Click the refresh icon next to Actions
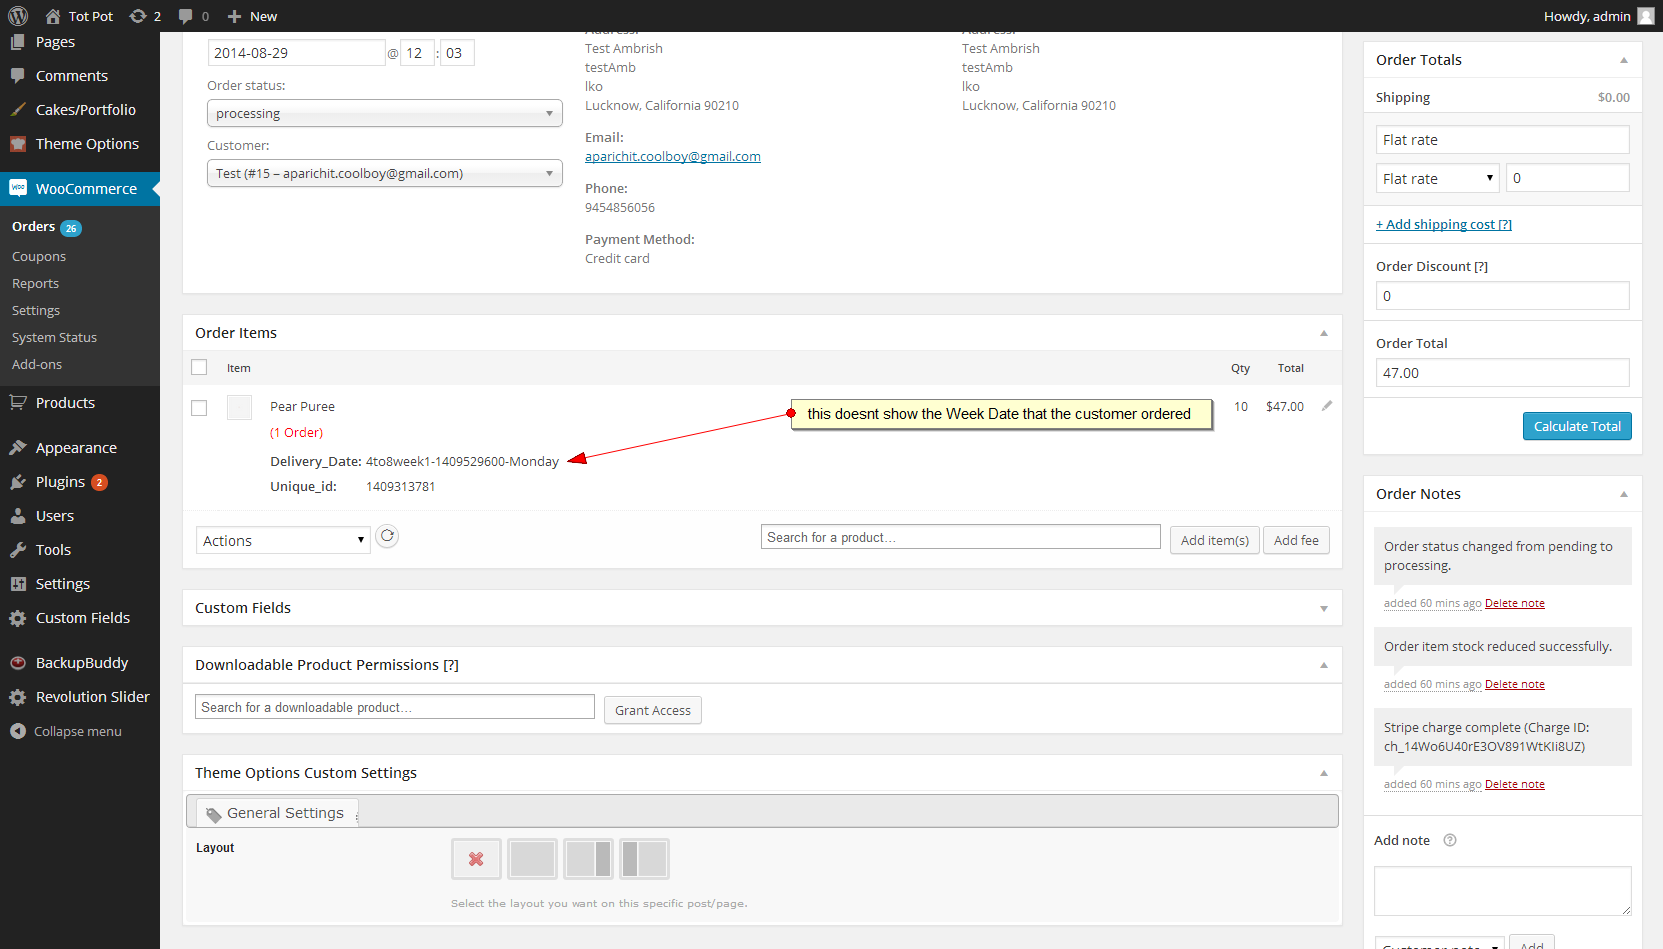Viewport: 1663px width, 949px height. 387,537
